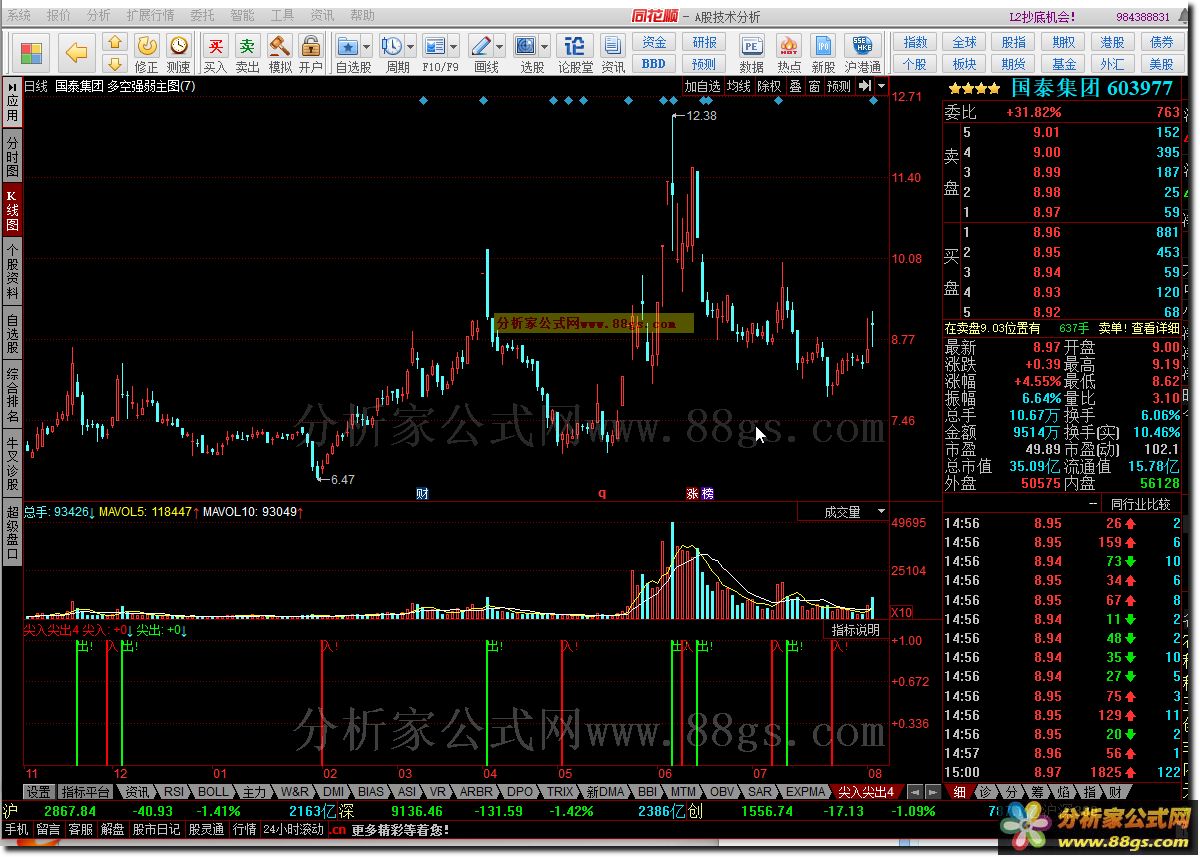Select the 画线 drawing pencil icon

pos(481,46)
